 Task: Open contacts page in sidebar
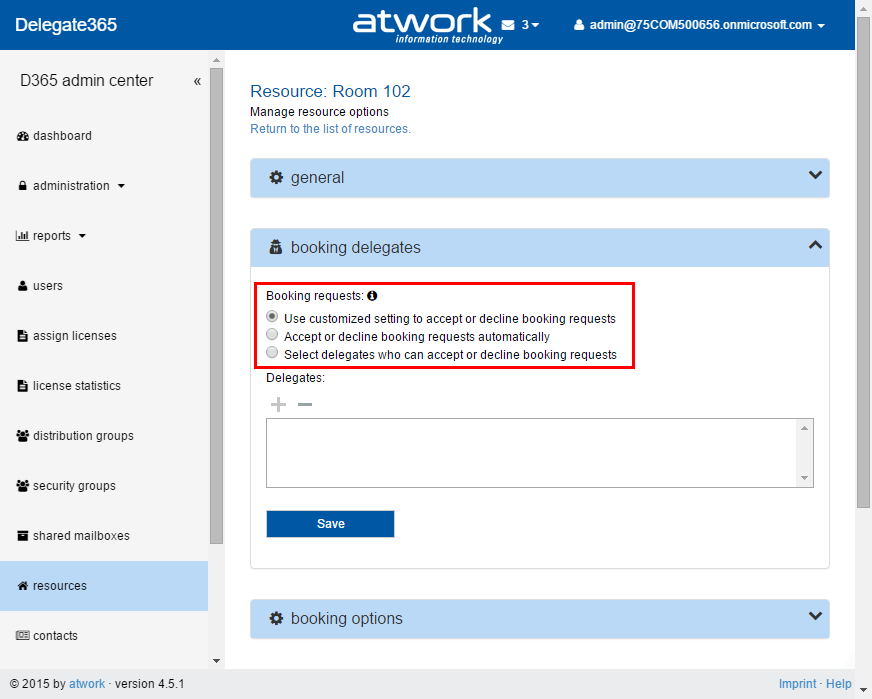pyautogui.click(x=55, y=636)
